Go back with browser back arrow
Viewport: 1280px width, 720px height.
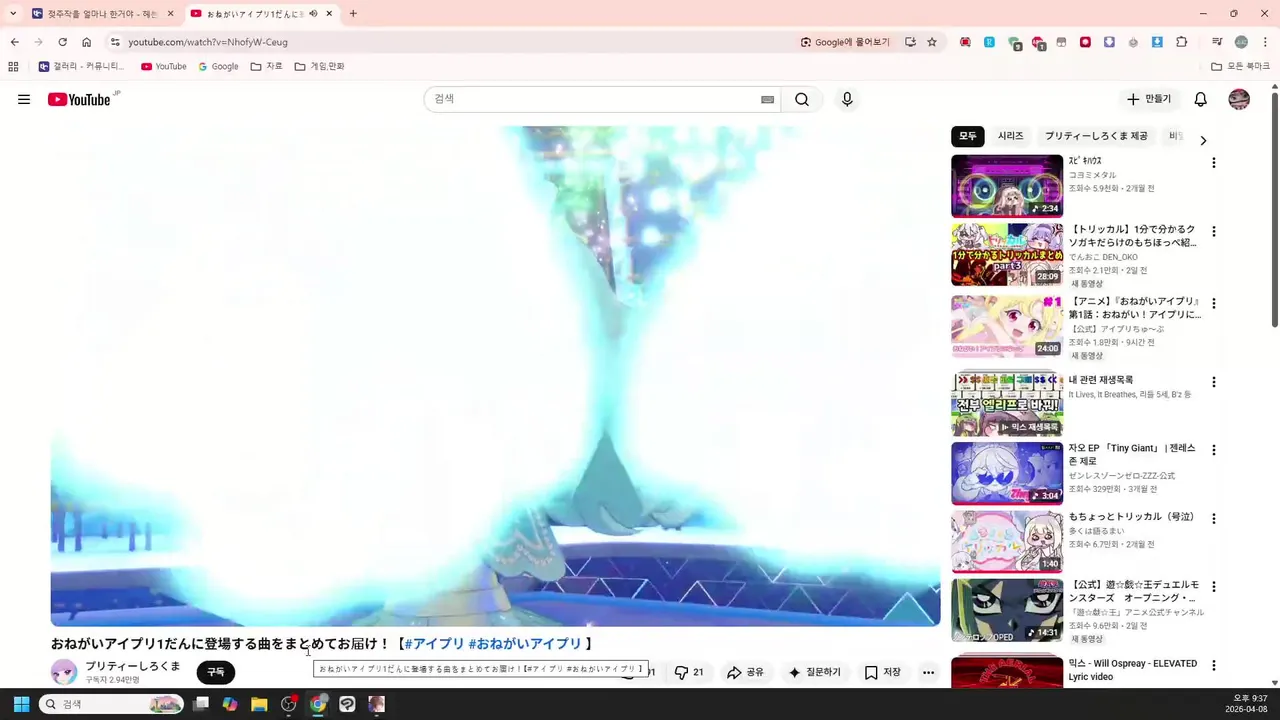point(14,42)
